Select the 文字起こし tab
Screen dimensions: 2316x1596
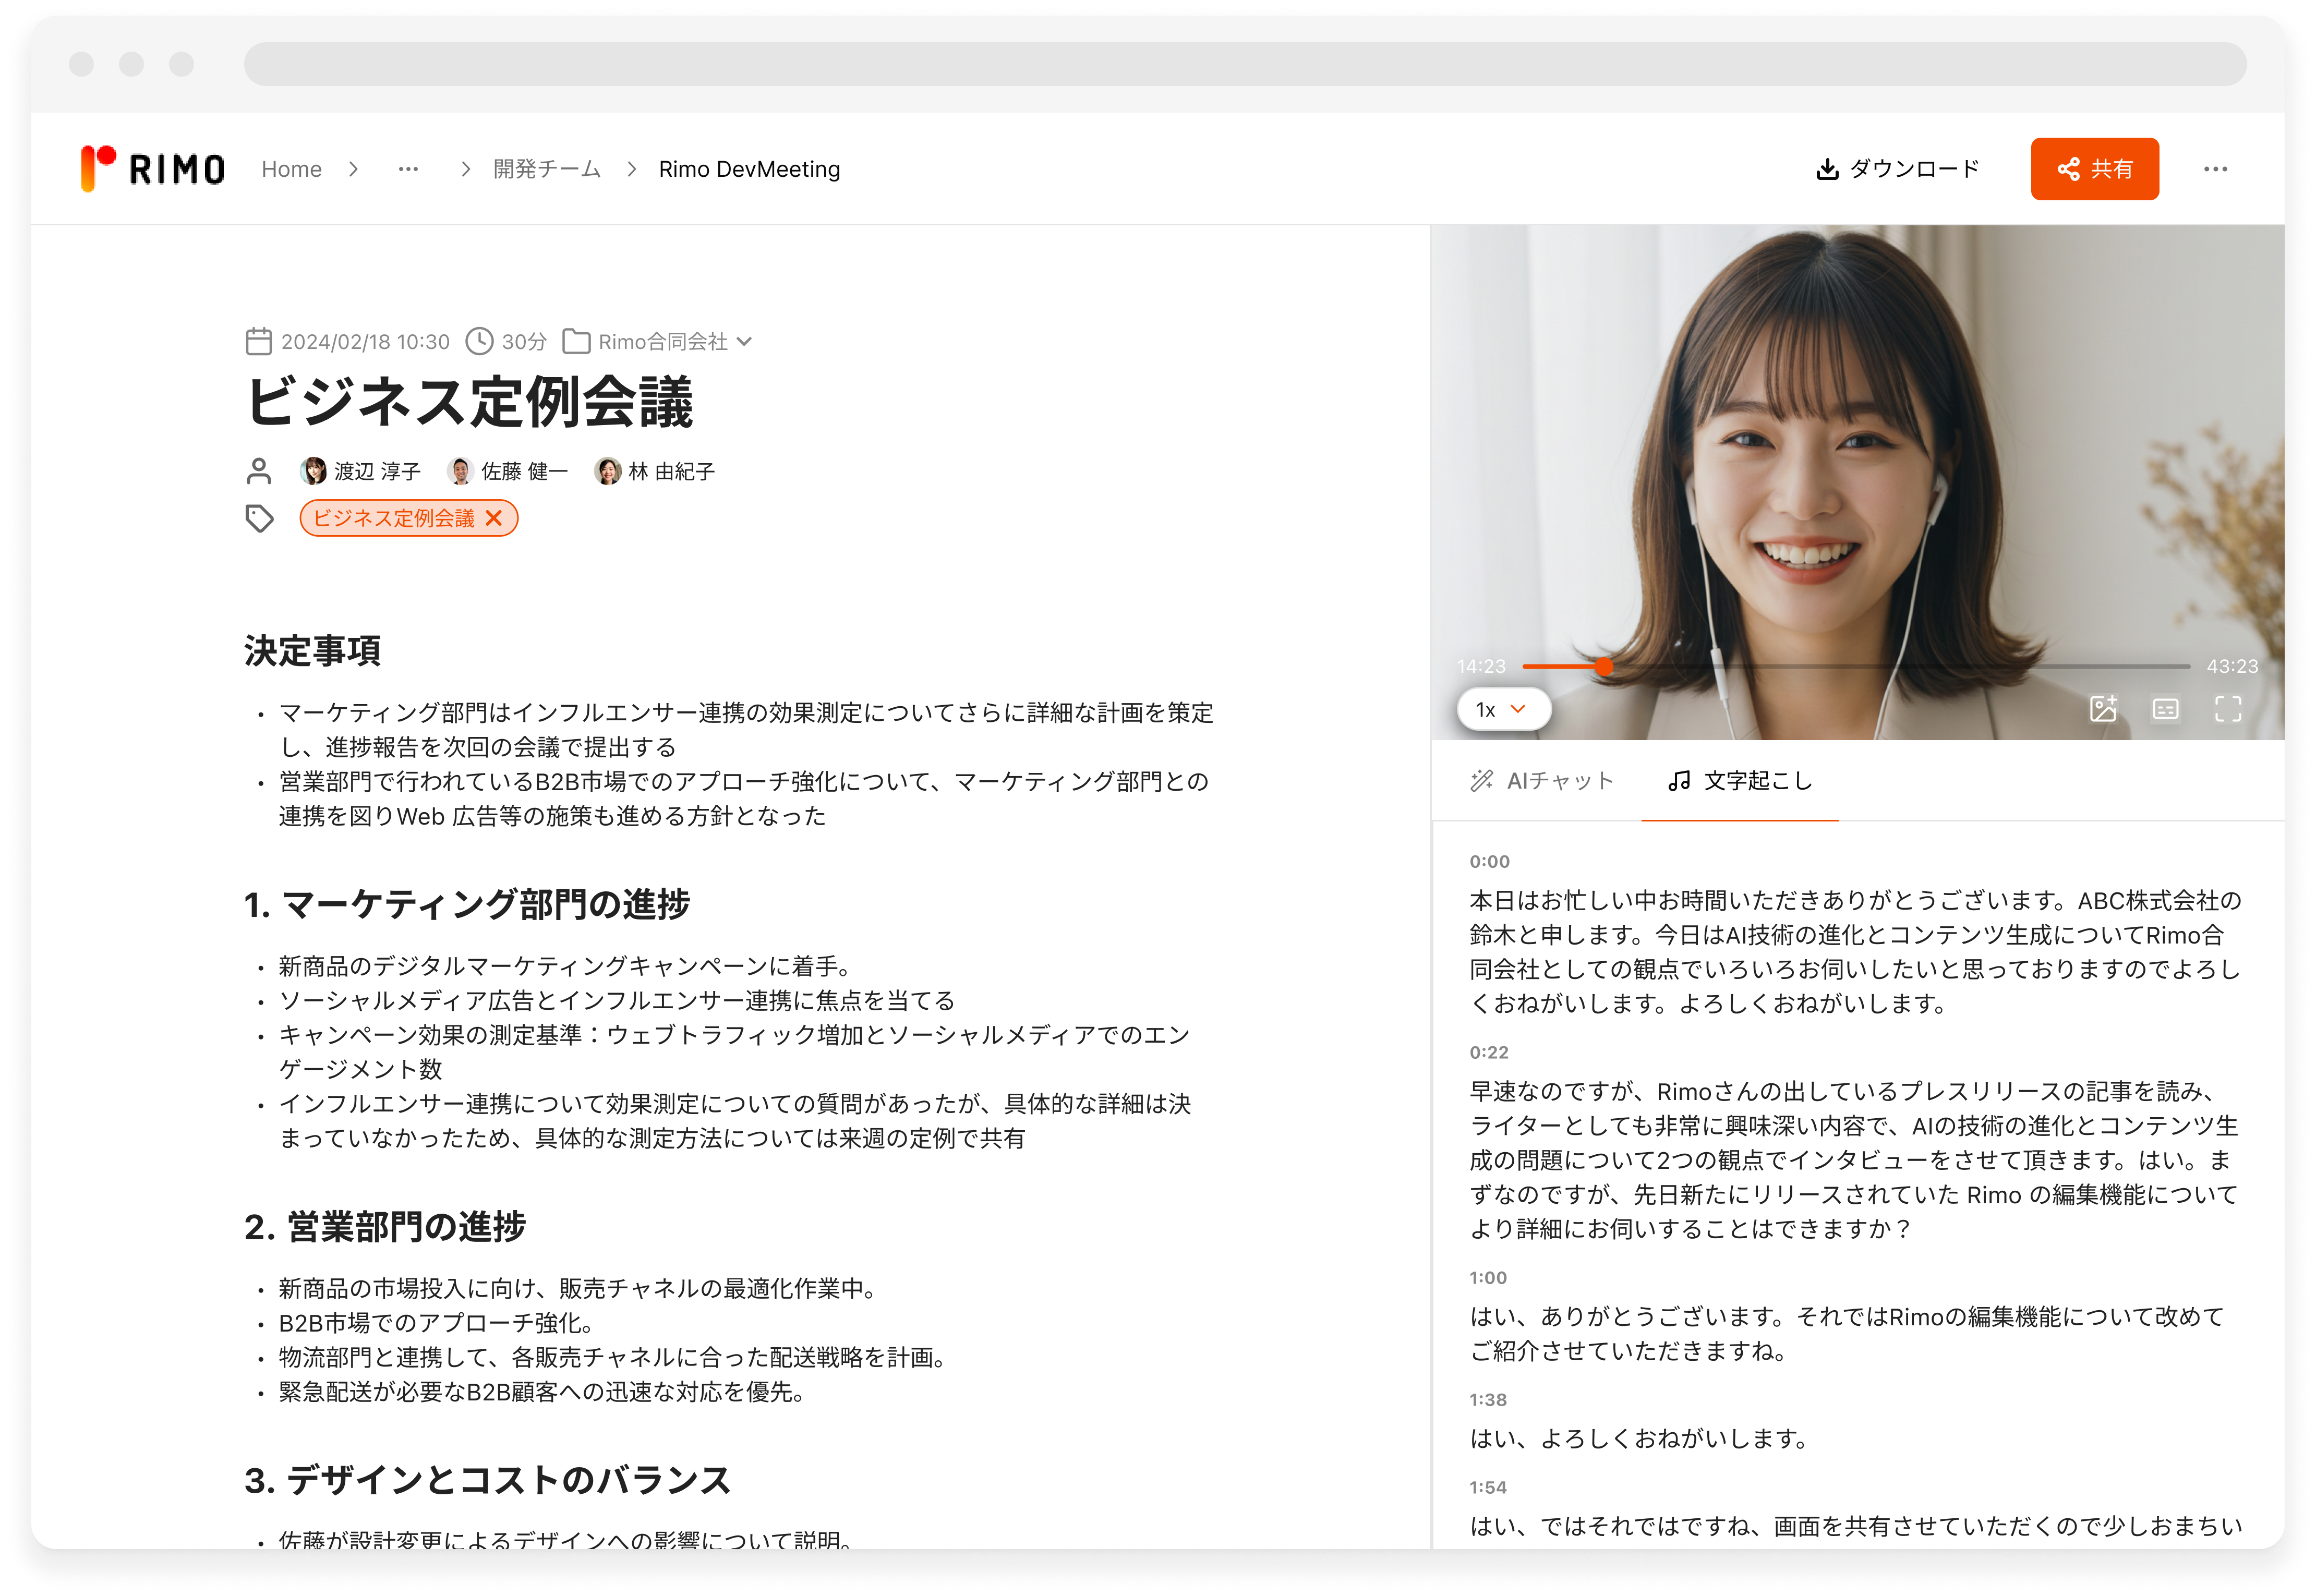(1740, 781)
